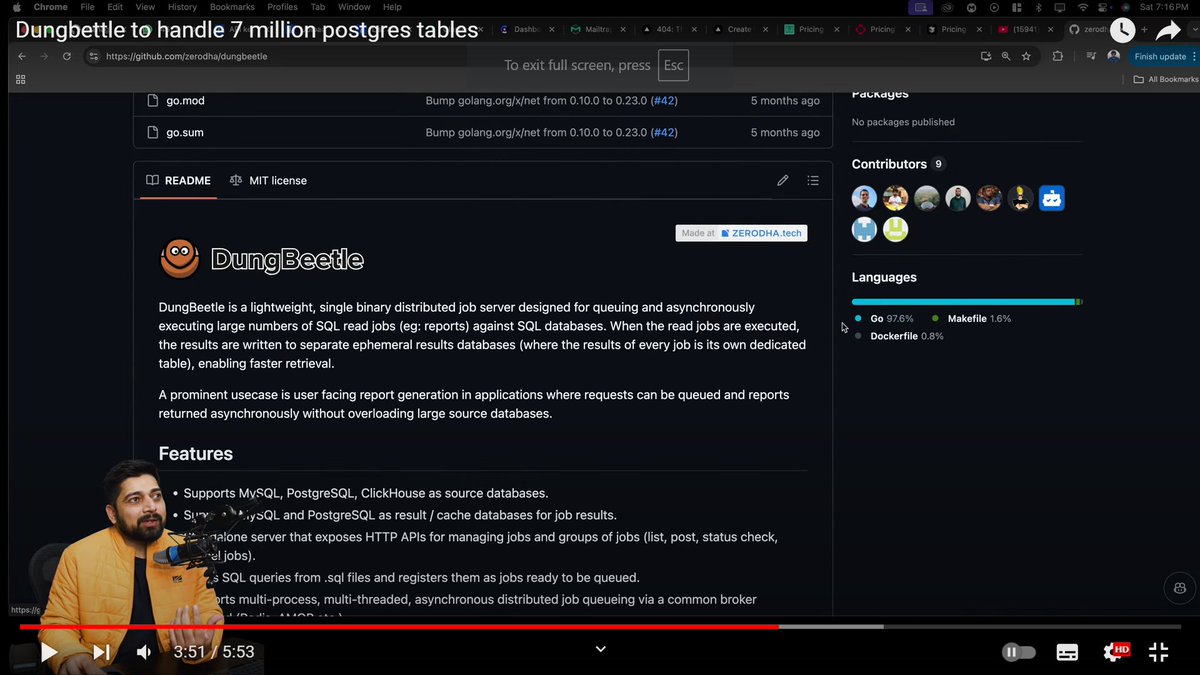Go forward with Chrome's forward arrow
Image resolution: width=1200 pixels, height=675 pixels.
click(44, 56)
